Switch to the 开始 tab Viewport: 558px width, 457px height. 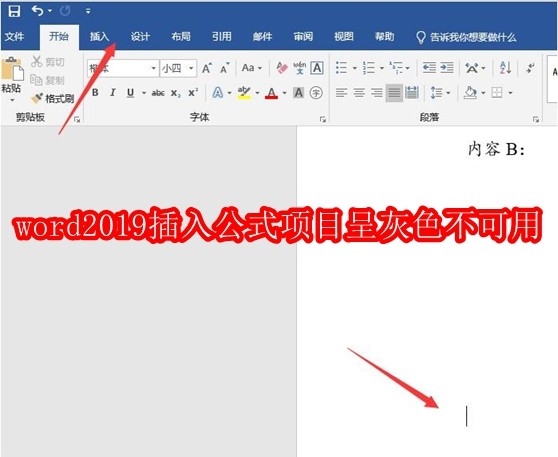pos(59,36)
